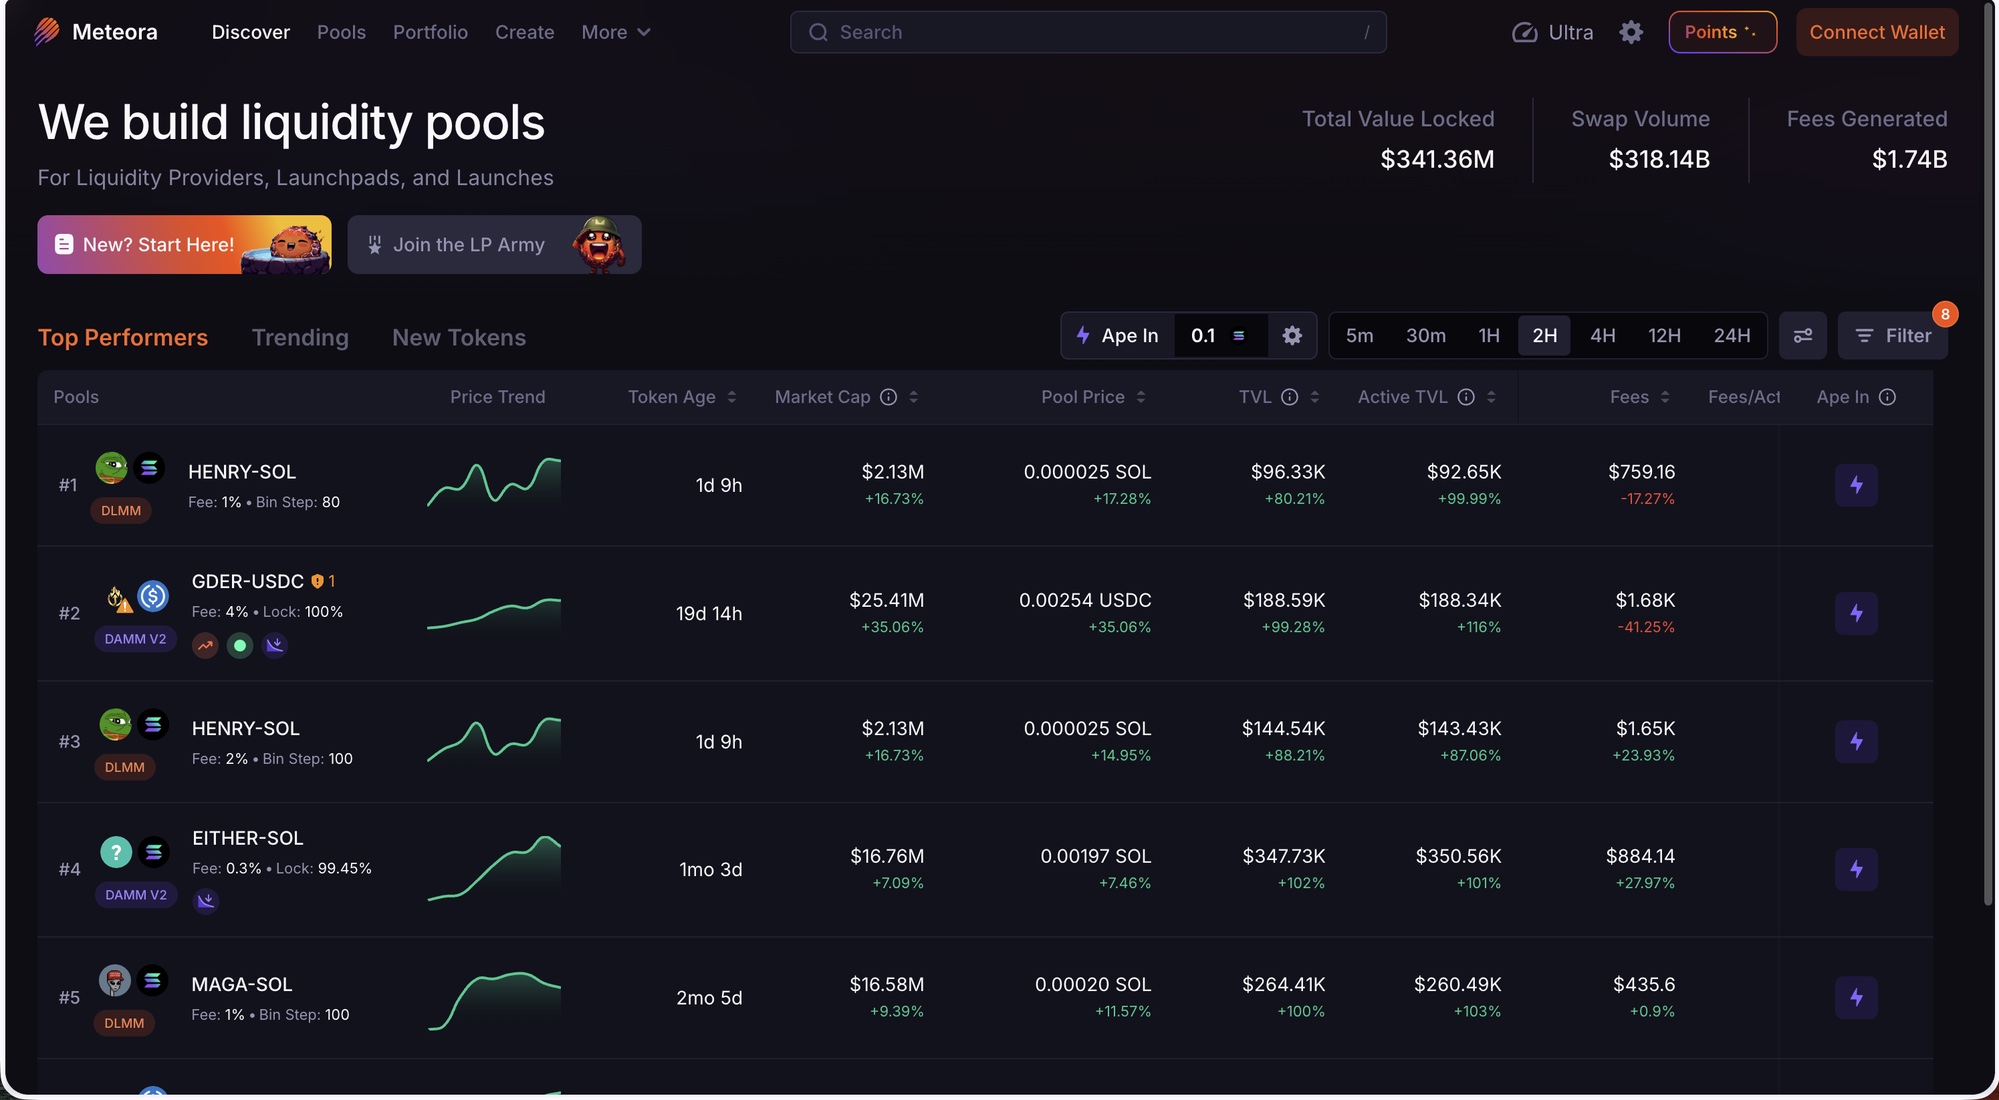Click the Connect Wallet button

(1877, 32)
